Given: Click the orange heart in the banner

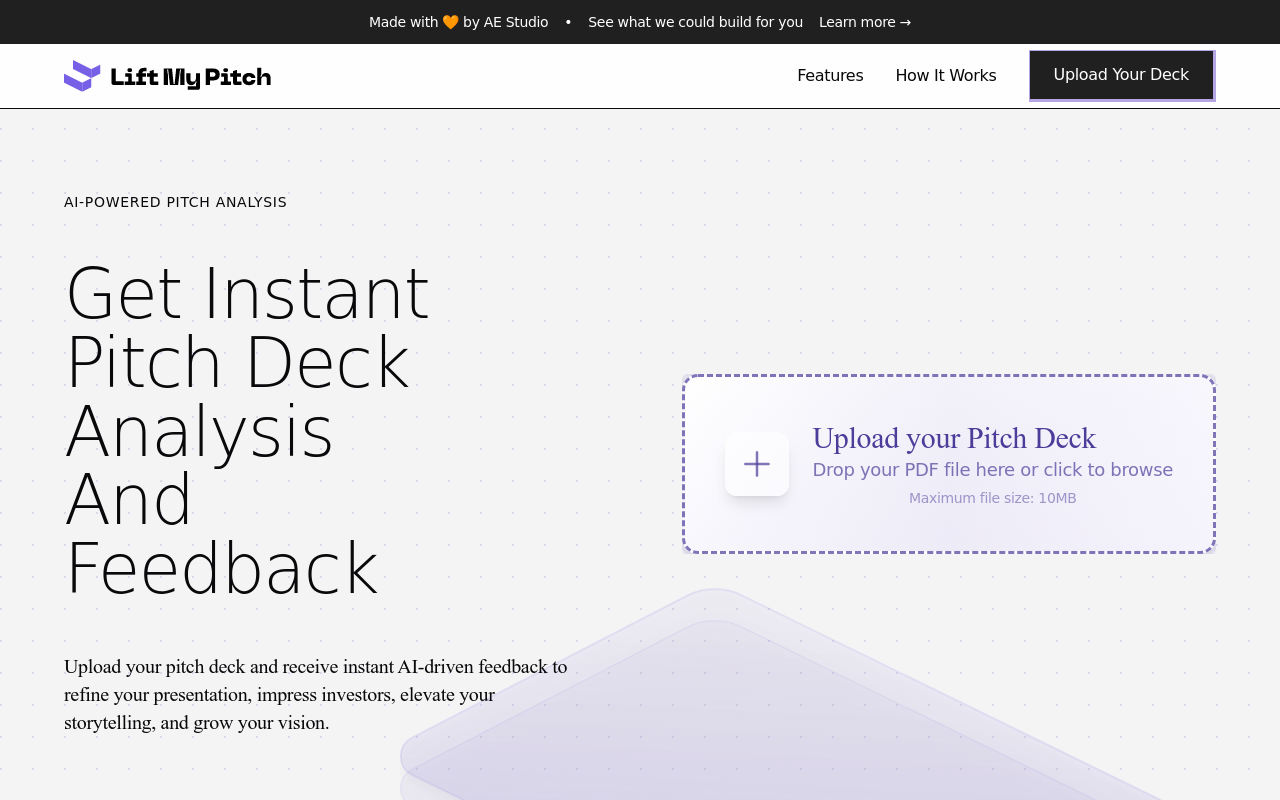Looking at the screenshot, I should click(x=450, y=22).
